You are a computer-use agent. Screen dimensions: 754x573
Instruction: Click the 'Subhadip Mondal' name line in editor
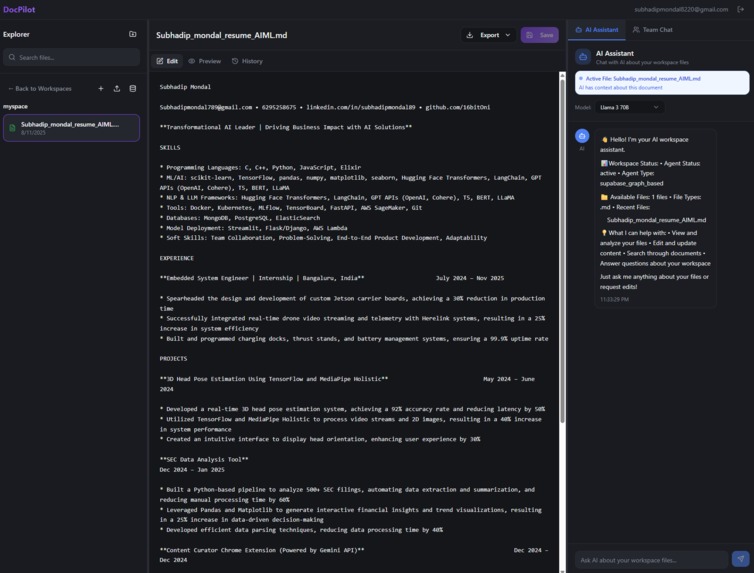185,87
